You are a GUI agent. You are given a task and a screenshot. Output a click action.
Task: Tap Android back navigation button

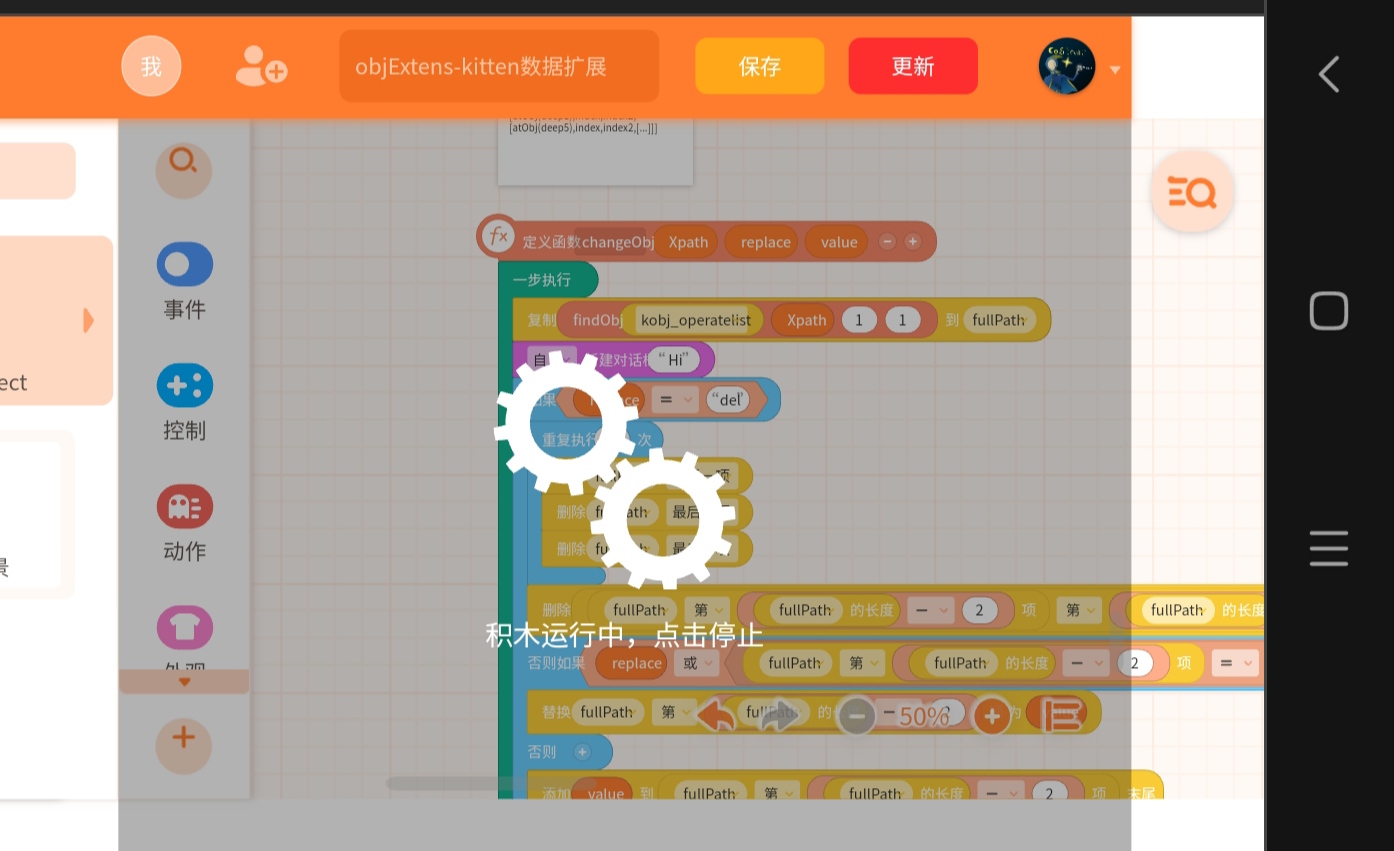[x=1329, y=74]
